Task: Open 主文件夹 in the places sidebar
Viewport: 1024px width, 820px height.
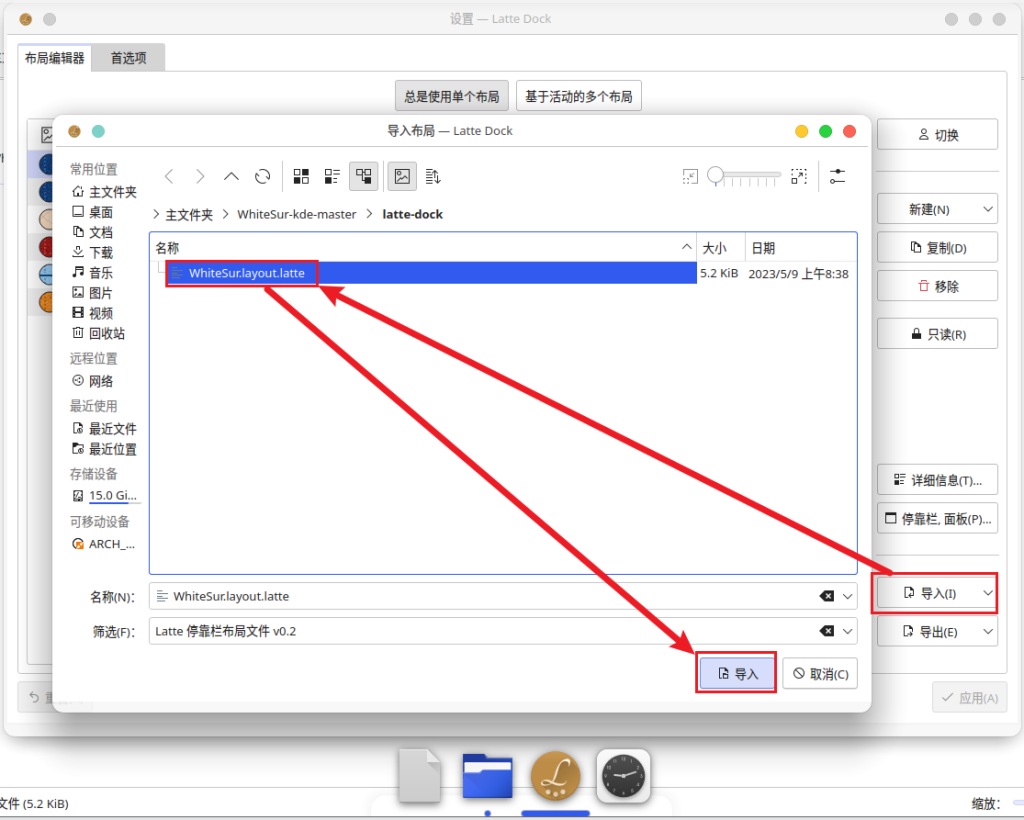Action: click(x=104, y=192)
